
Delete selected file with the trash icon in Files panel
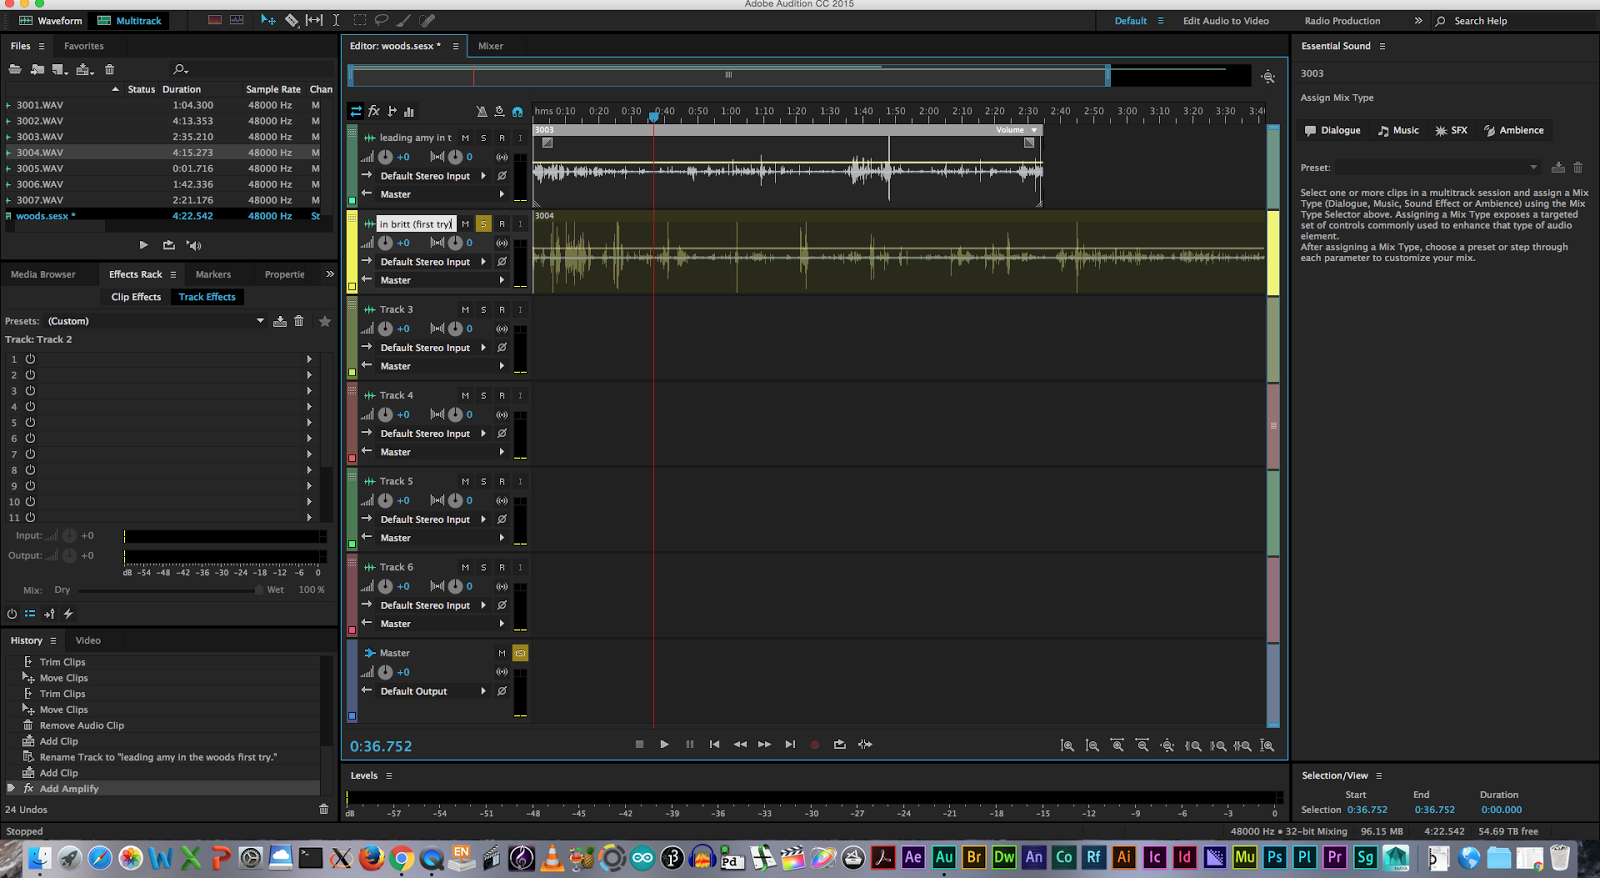point(110,69)
